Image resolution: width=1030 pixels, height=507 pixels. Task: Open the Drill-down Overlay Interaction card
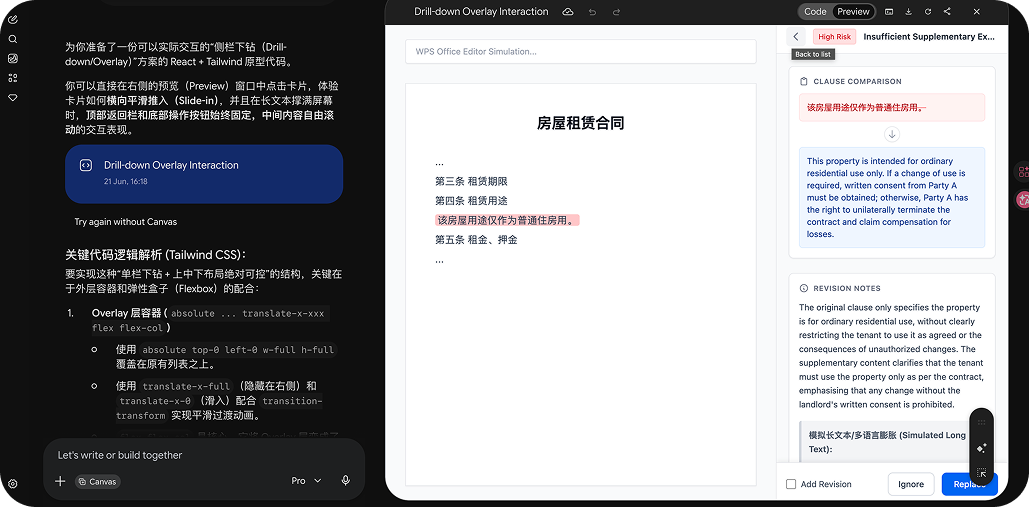pos(204,174)
